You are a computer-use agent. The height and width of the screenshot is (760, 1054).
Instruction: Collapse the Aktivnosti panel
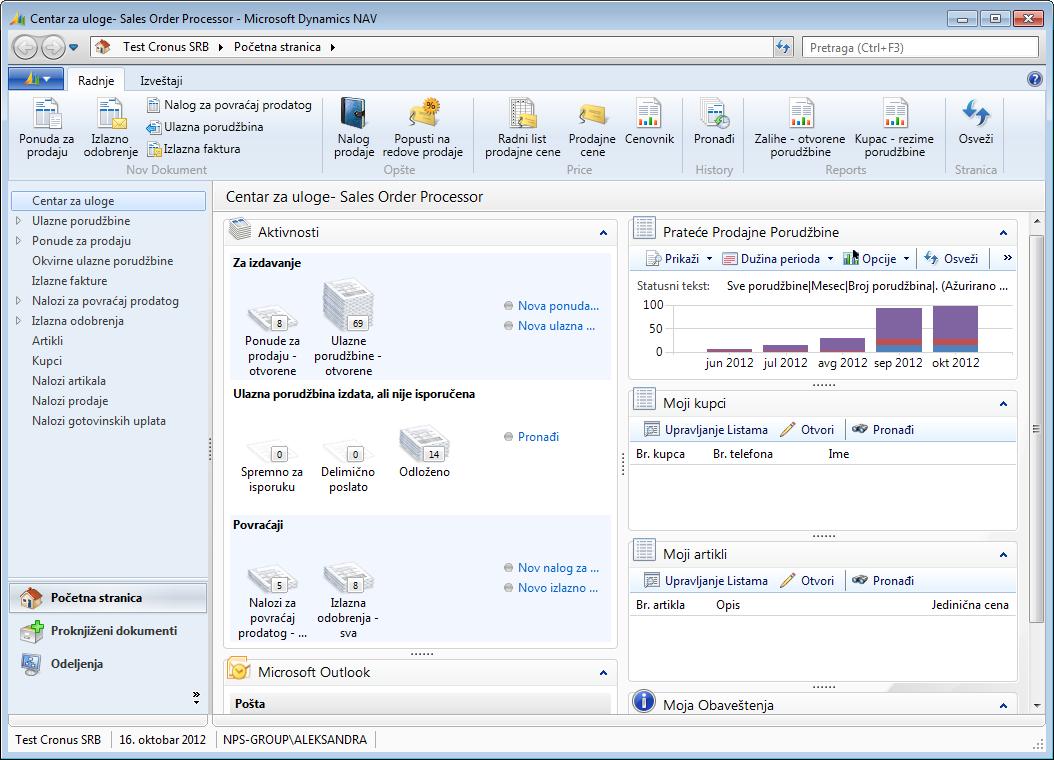[x=603, y=233]
